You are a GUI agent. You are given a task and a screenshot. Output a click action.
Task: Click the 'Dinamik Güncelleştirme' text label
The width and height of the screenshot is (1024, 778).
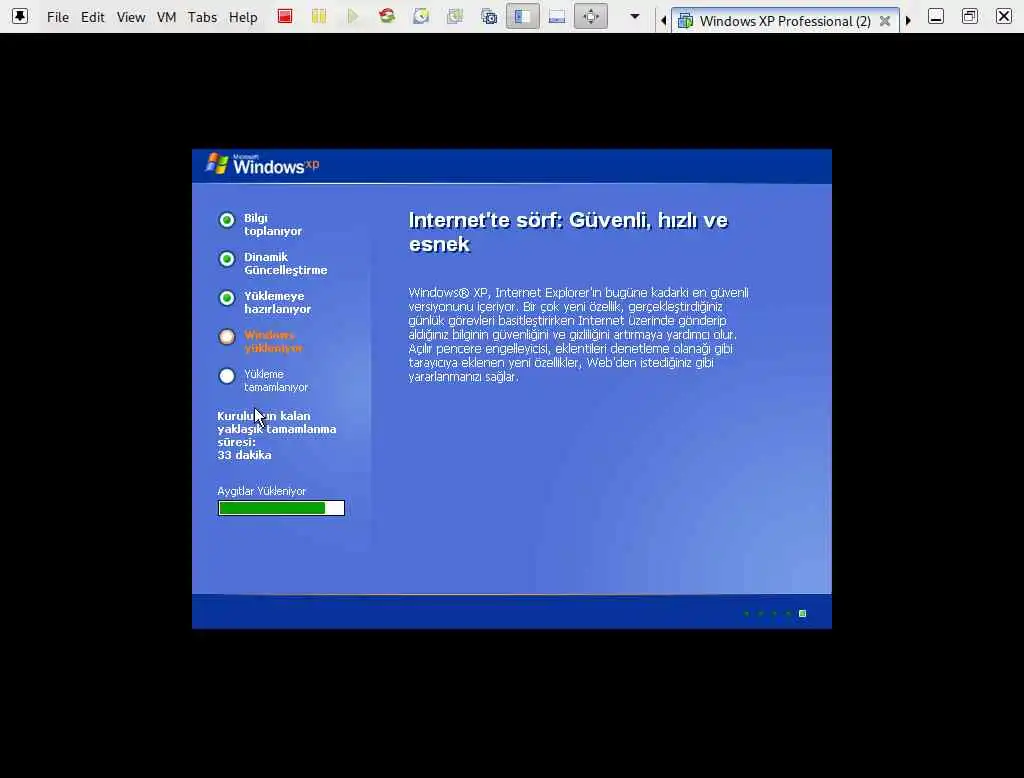pos(285,264)
